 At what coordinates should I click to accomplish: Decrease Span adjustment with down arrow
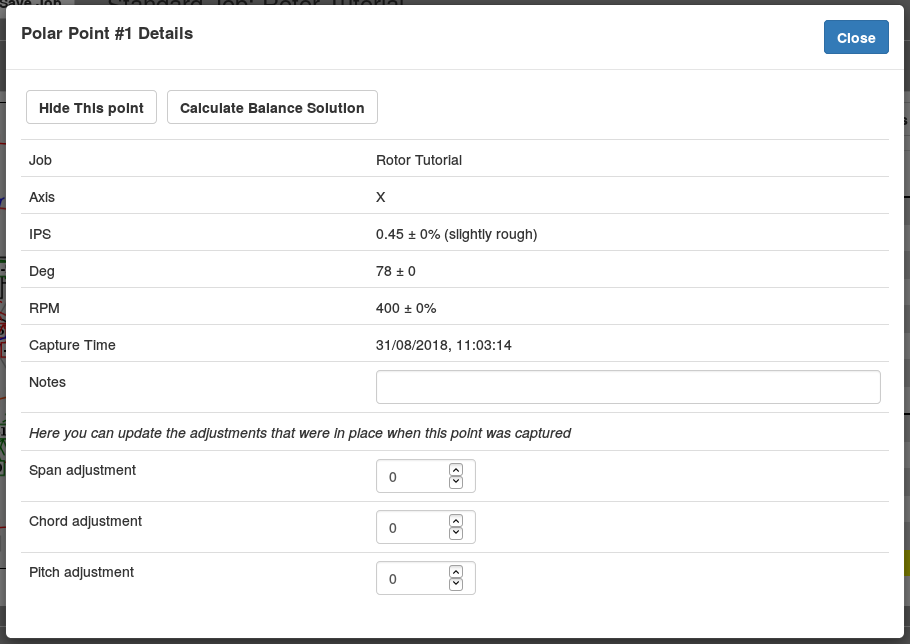[456, 483]
